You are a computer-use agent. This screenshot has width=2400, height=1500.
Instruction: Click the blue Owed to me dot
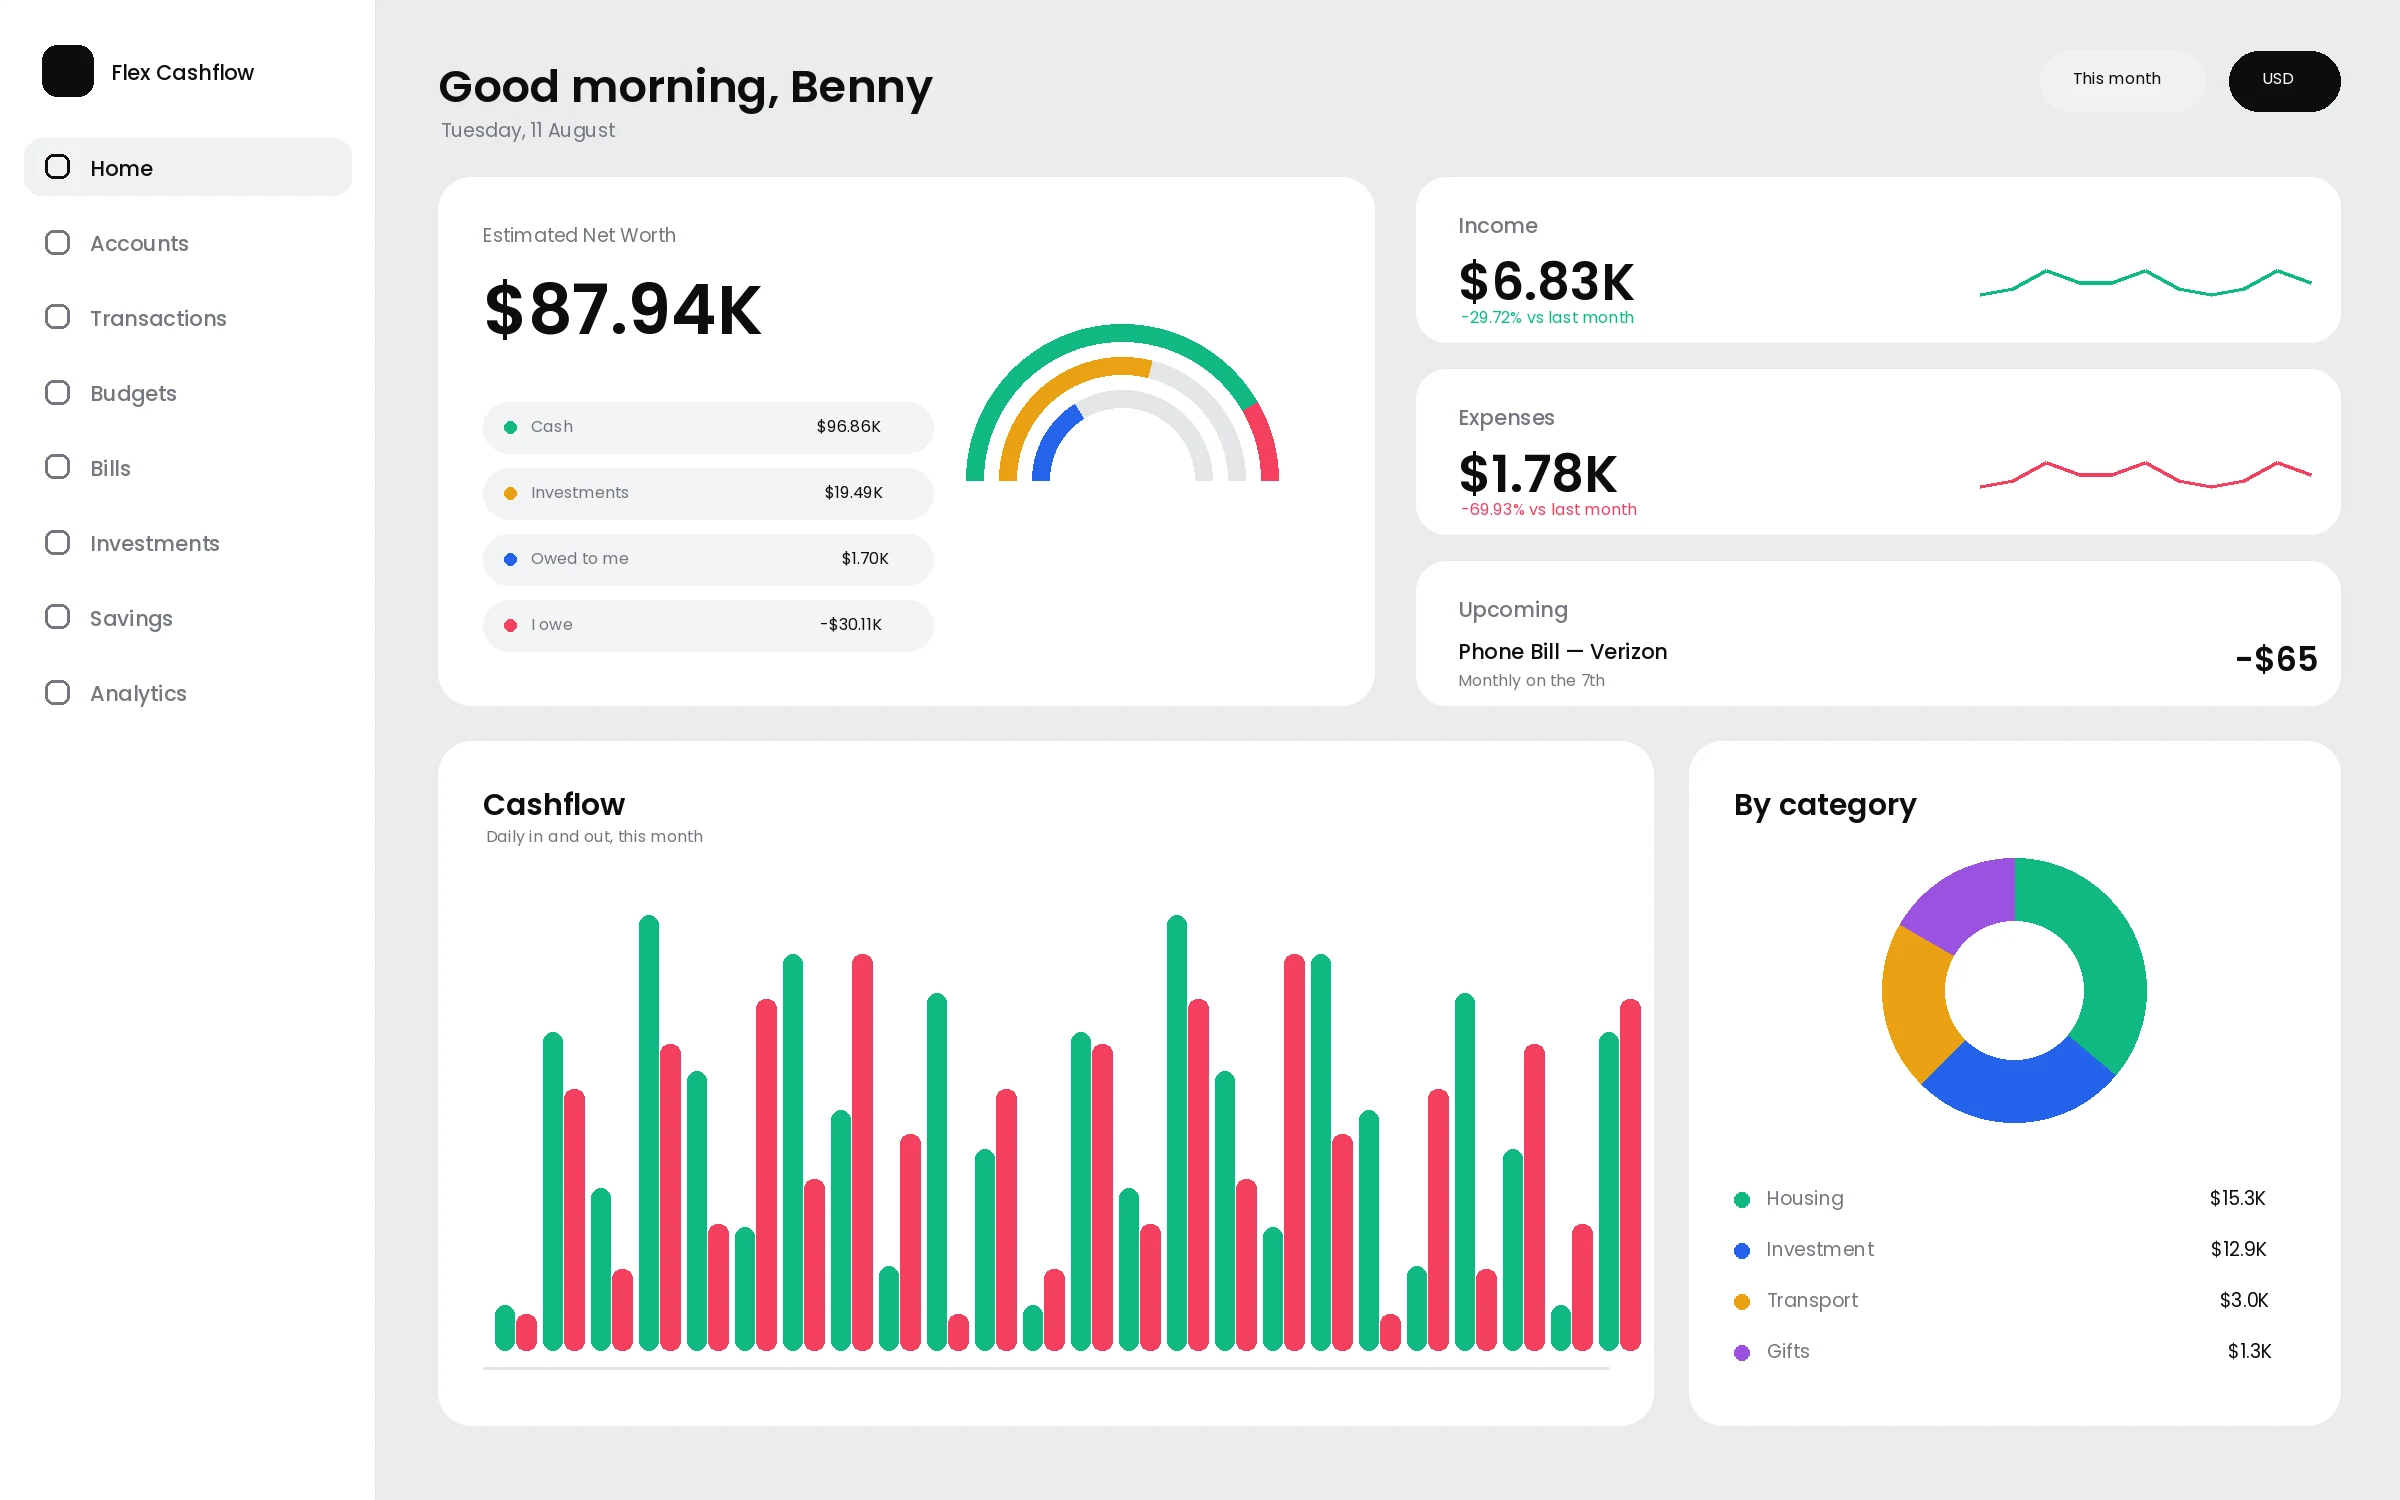tap(510, 559)
